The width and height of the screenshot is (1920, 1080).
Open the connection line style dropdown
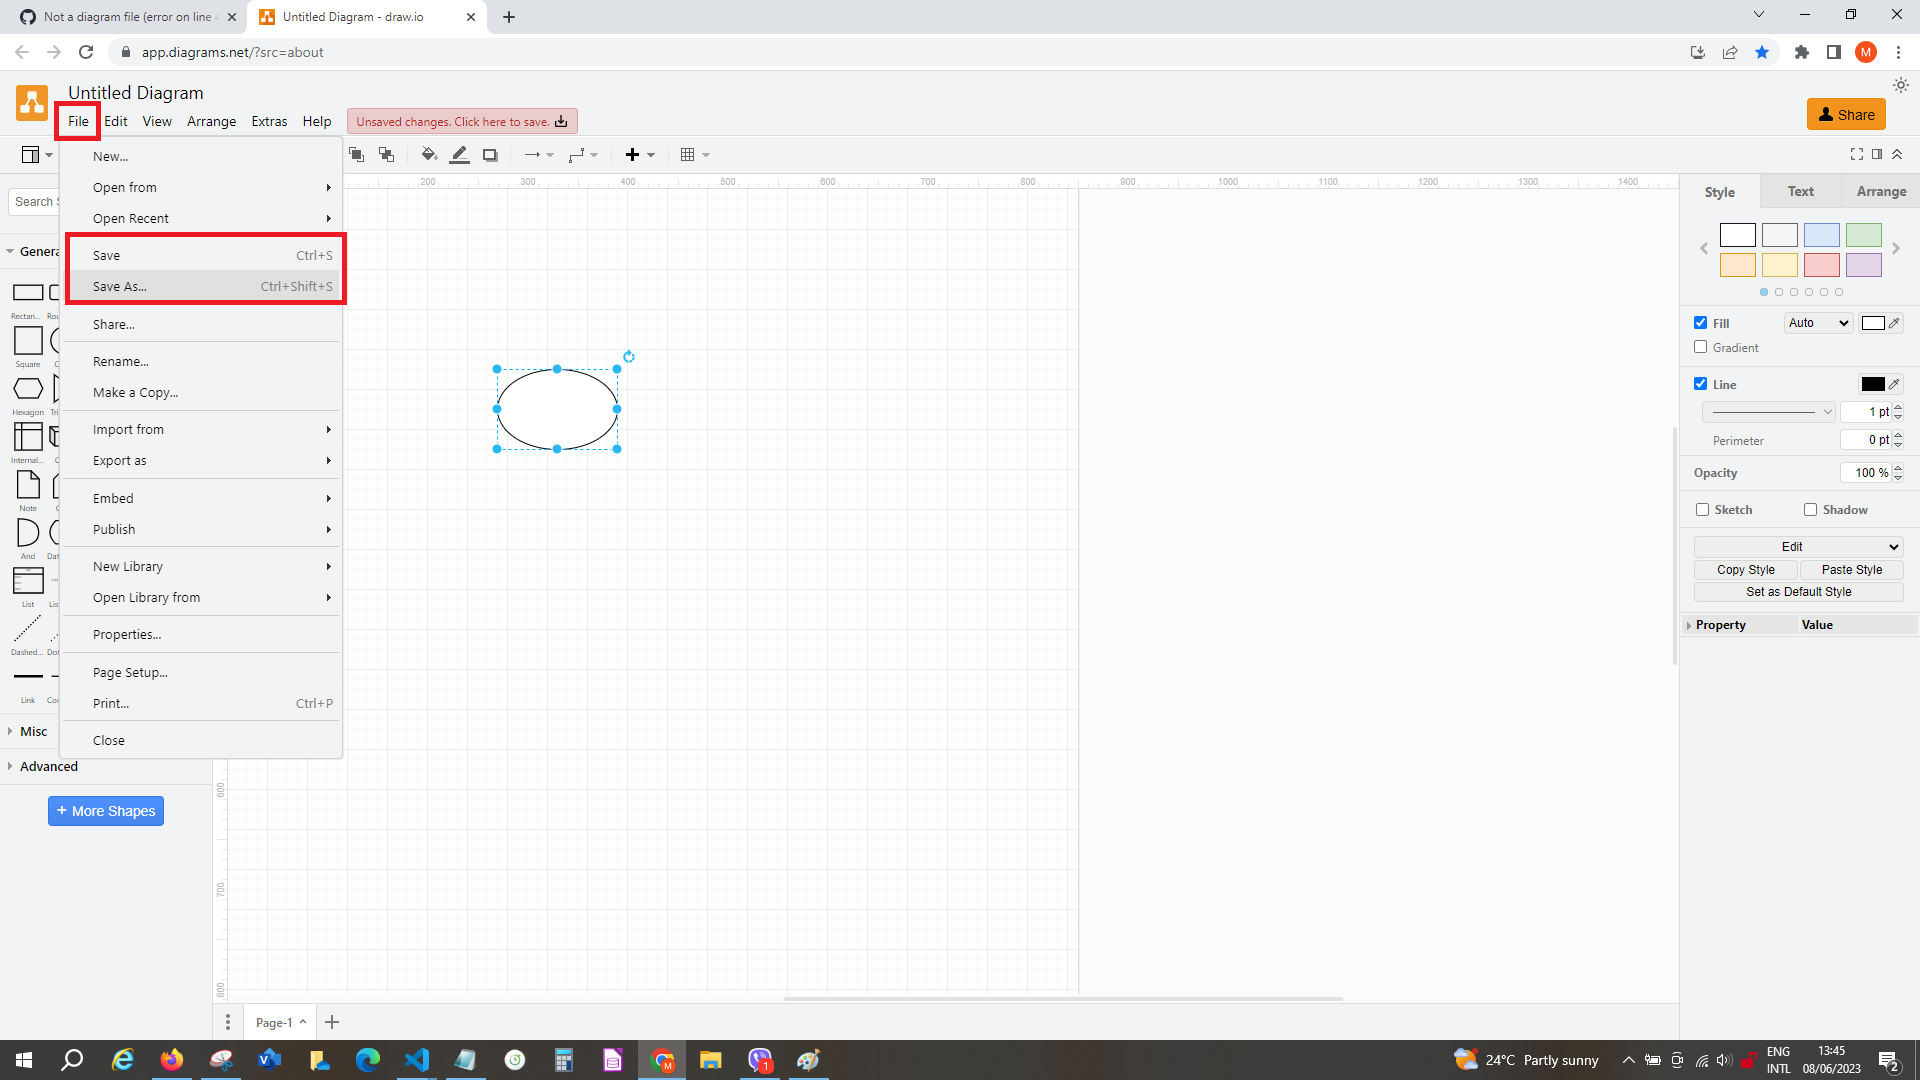point(538,154)
